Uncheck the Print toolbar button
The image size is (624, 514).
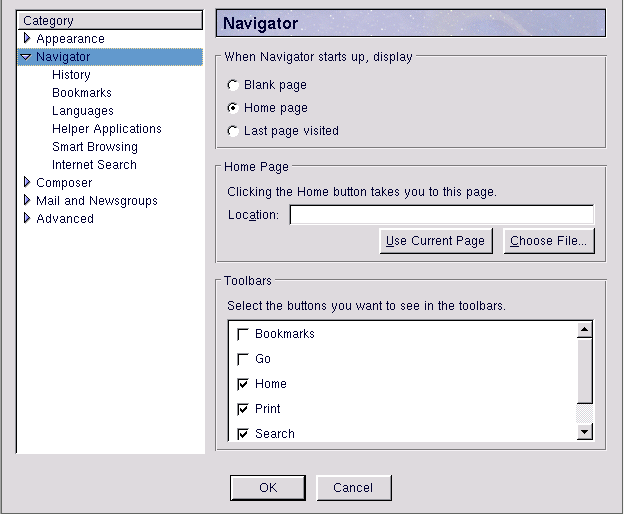(242, 409)
